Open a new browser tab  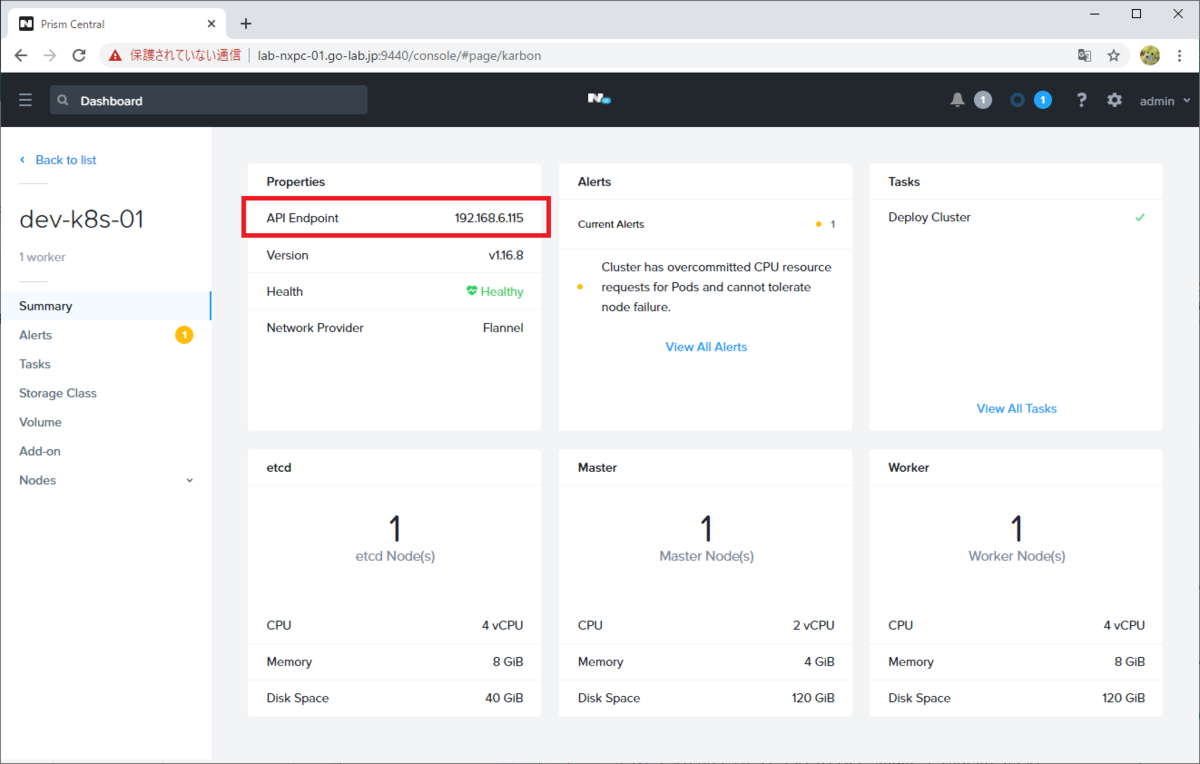coord(246,24)
